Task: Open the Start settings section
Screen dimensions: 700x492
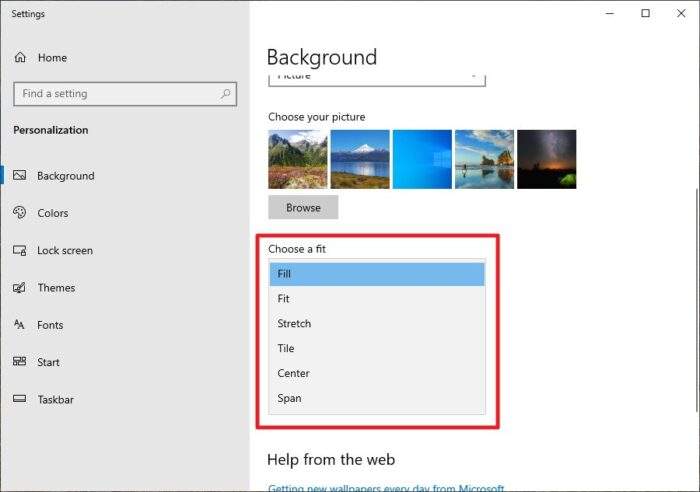Action: point(48,362)
